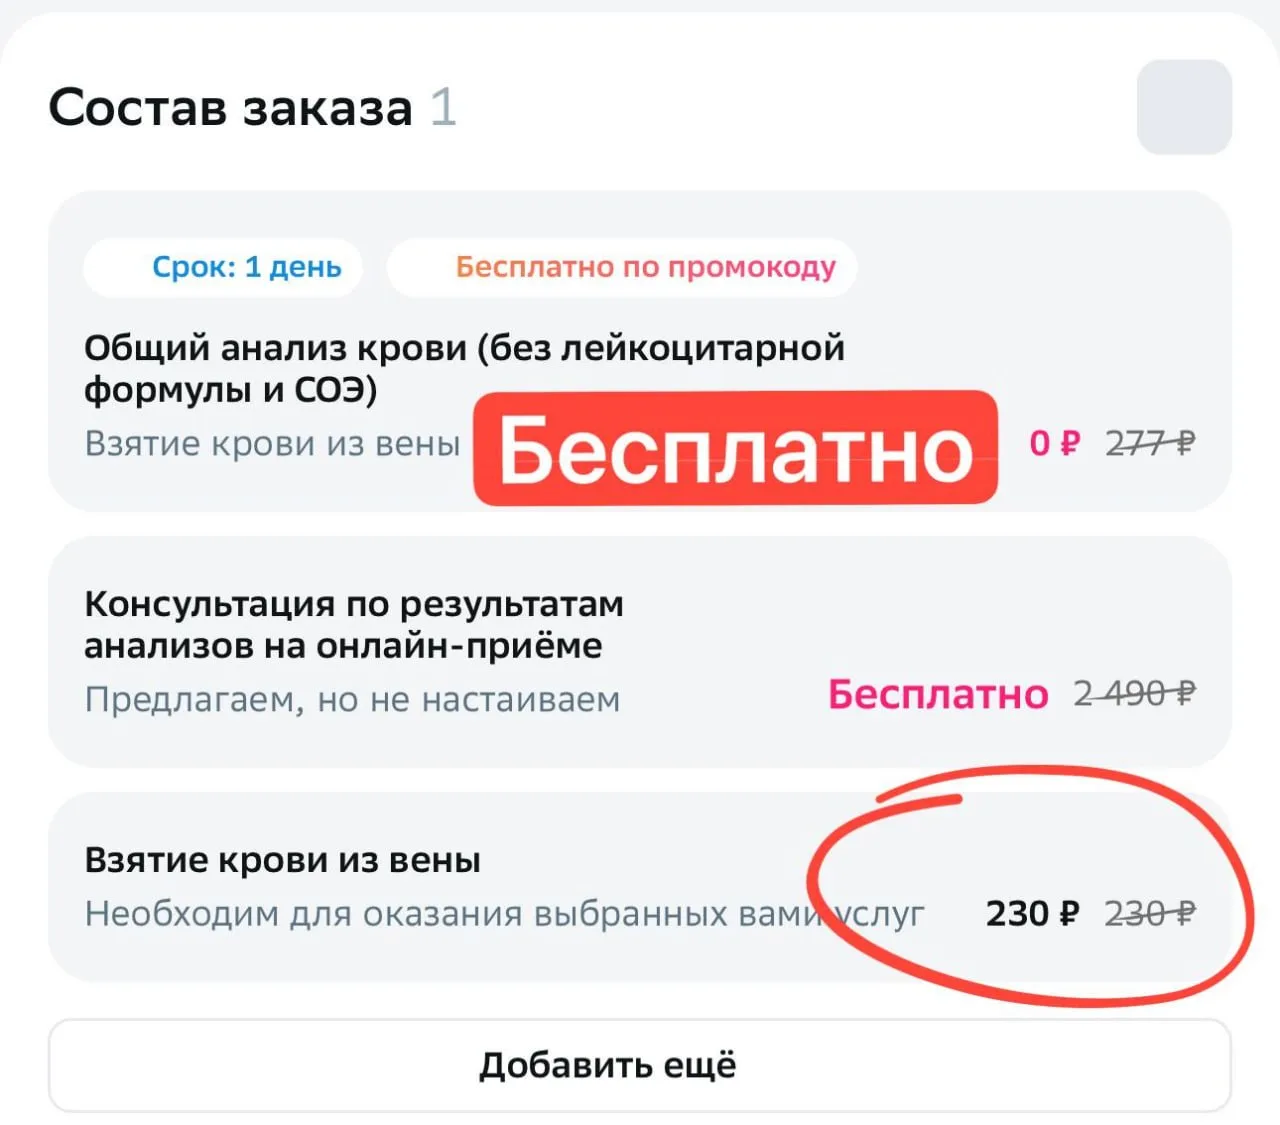
Task: Click 'Необходим для оказания выбранных вами услуг' text
Action: tap(504, 914)
